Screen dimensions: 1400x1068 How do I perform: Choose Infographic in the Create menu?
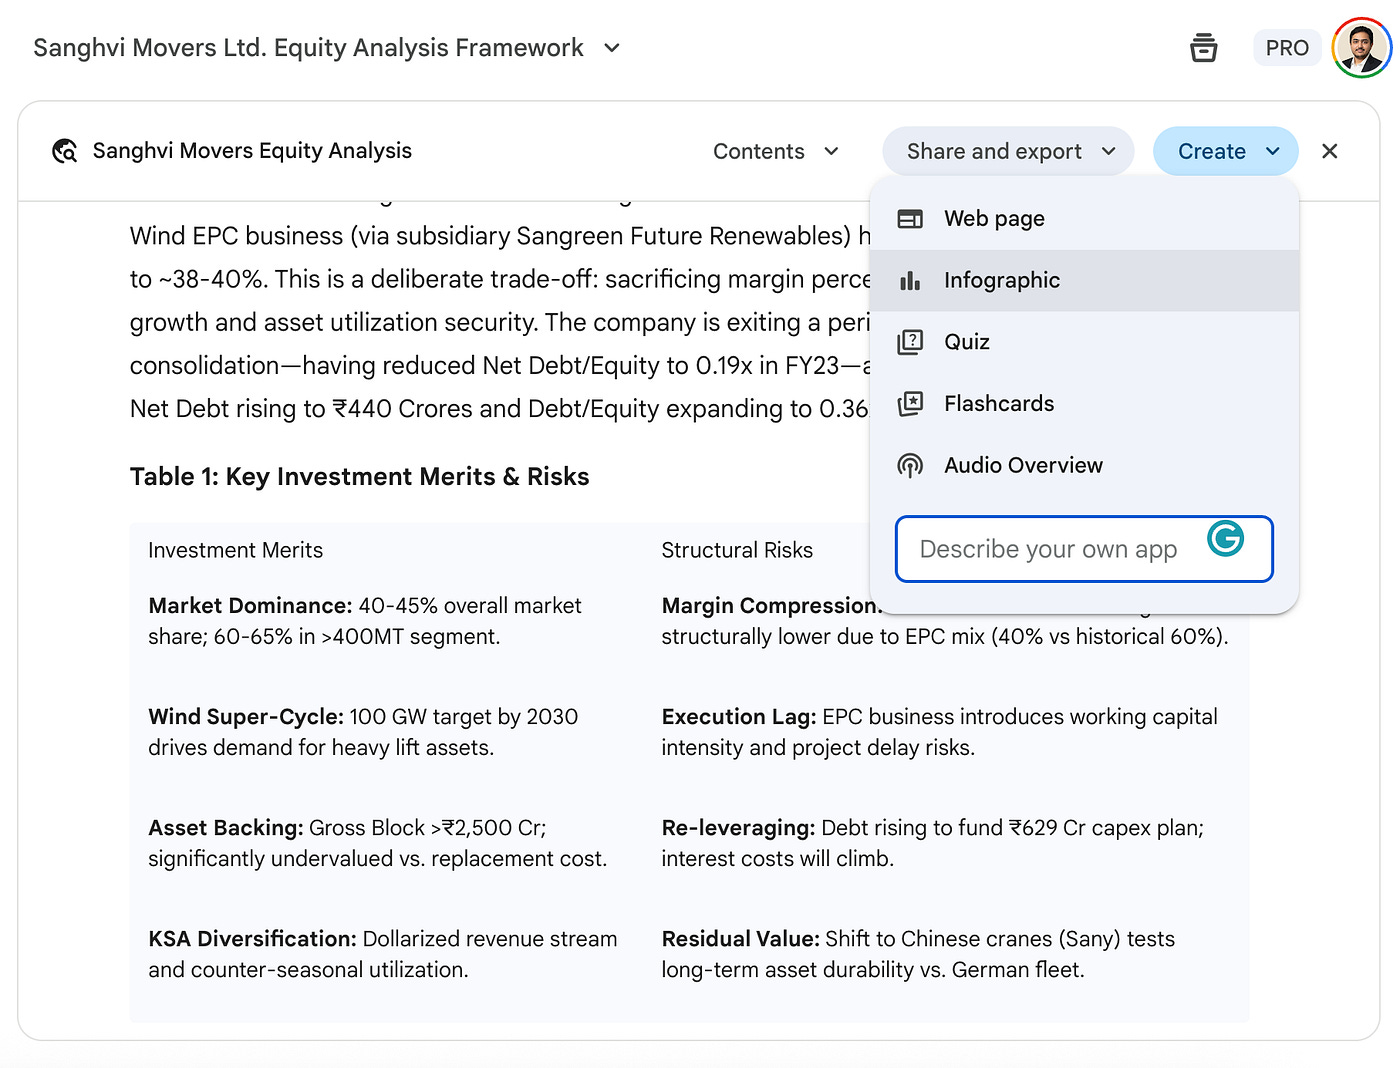(1084, 280)
